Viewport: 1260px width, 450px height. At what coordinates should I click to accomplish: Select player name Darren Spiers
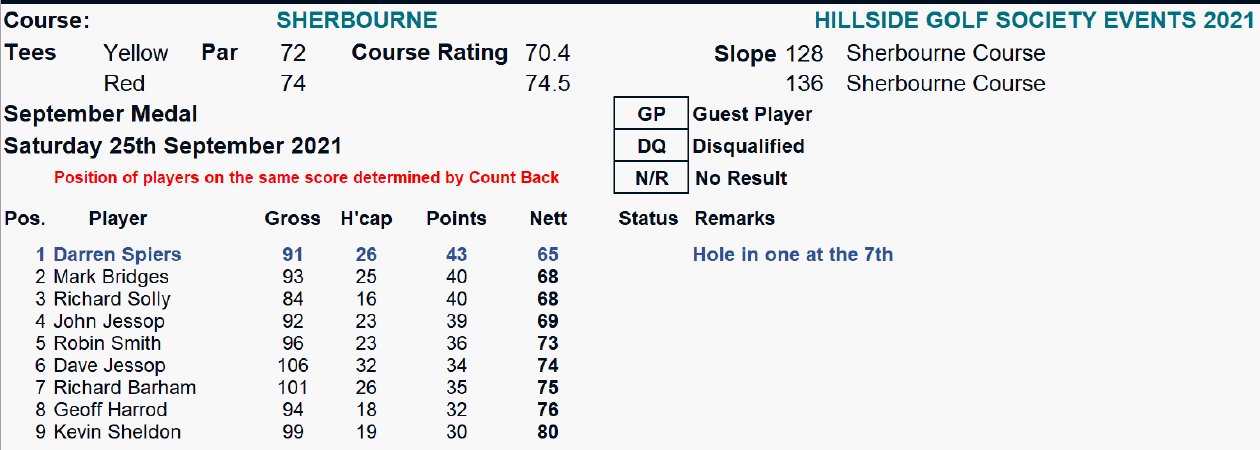point(117,255)
